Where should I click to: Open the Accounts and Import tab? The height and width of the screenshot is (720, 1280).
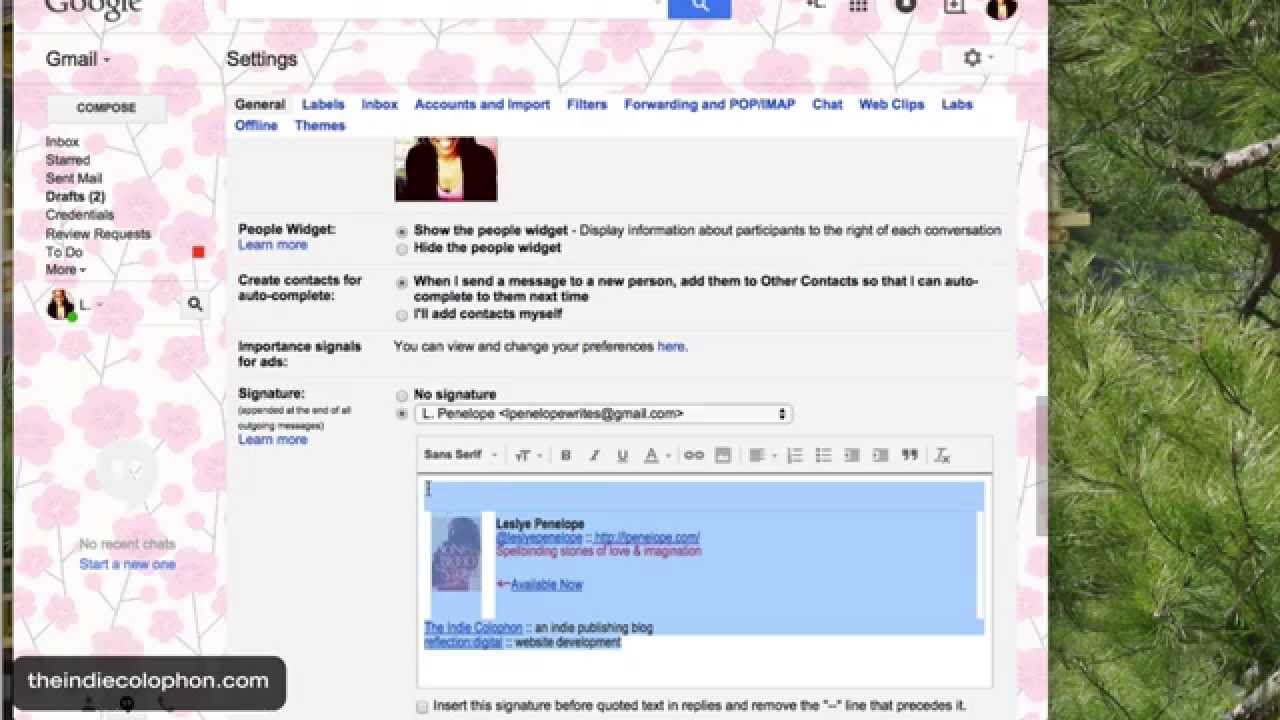482,104
